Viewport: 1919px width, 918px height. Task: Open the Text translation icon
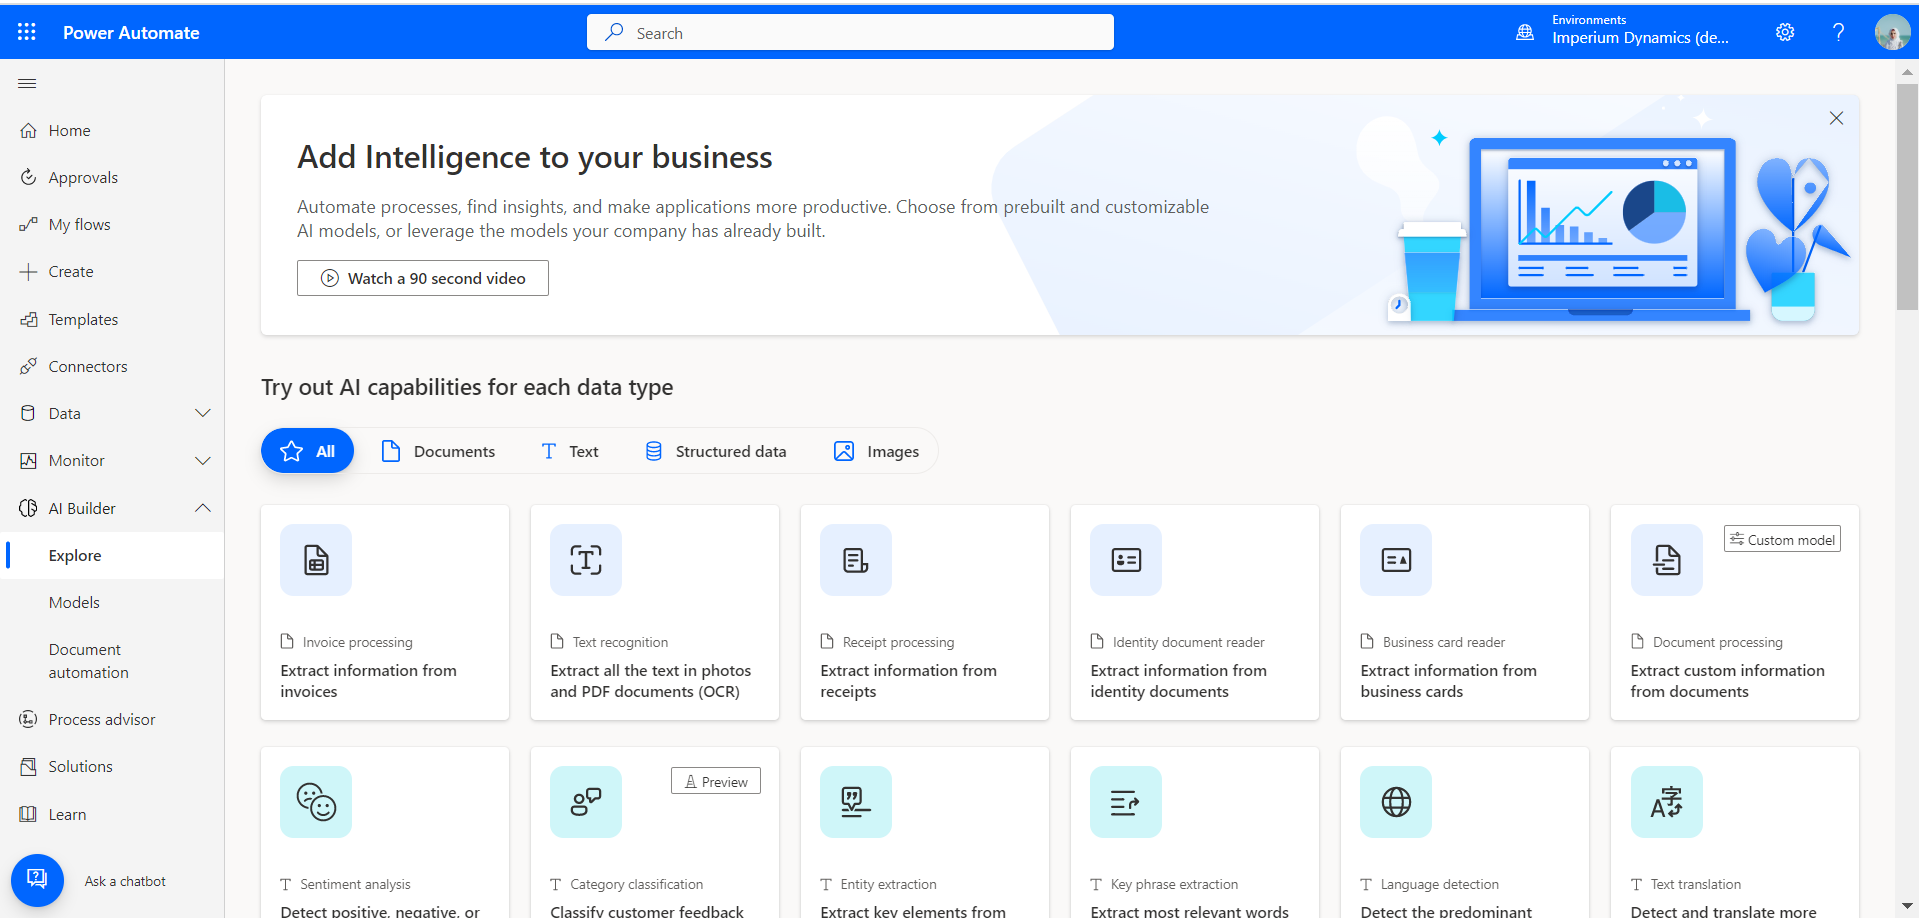pos(1666,802)
